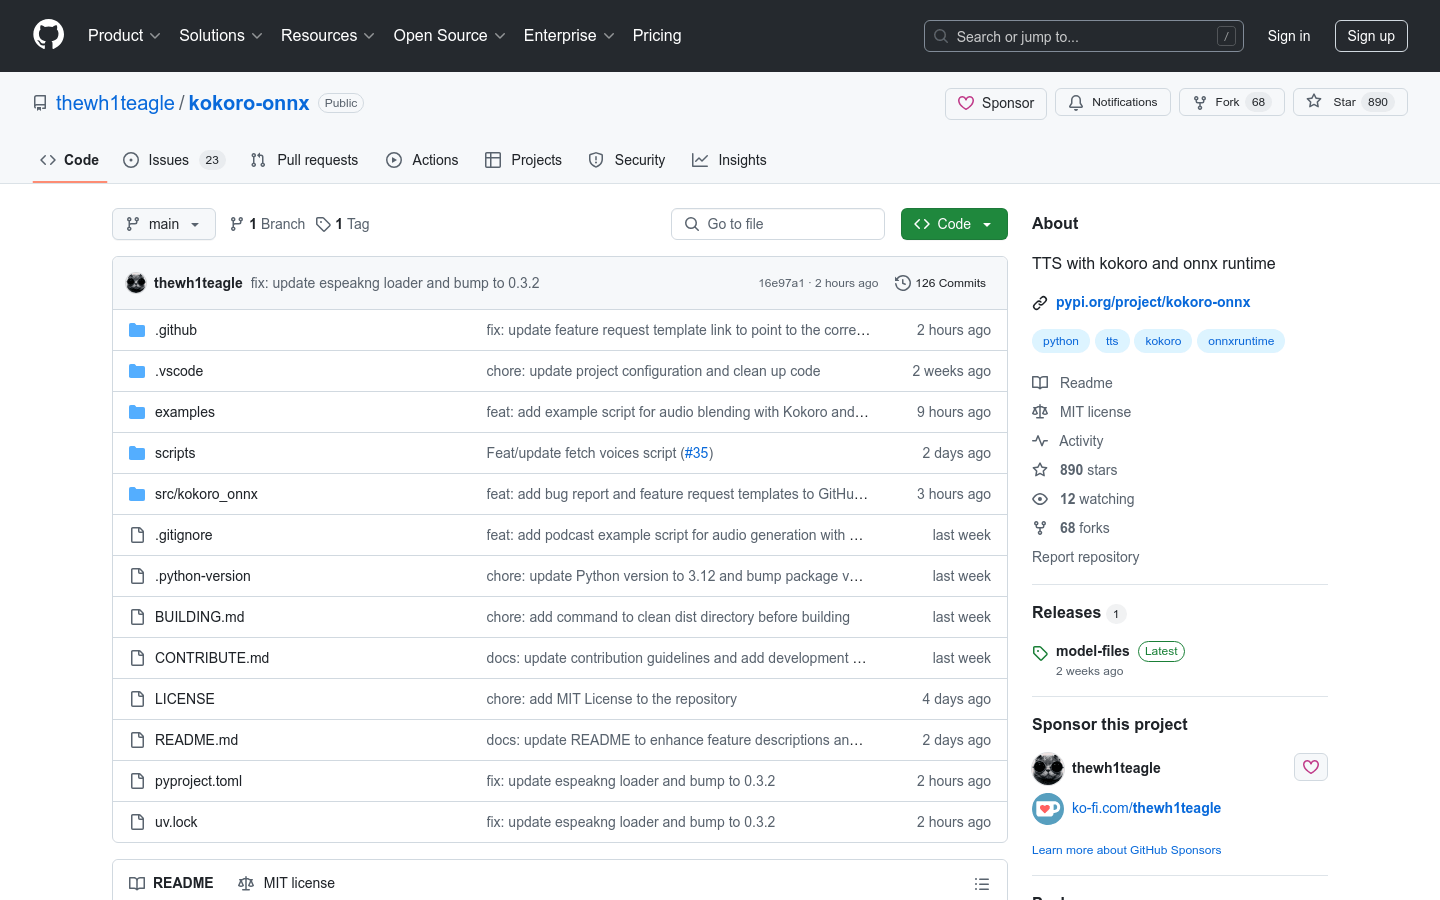Click the GitHub logo icon
Viewport: 1440px width, 900px height.
pyautogui.click(x=48, y=35)
